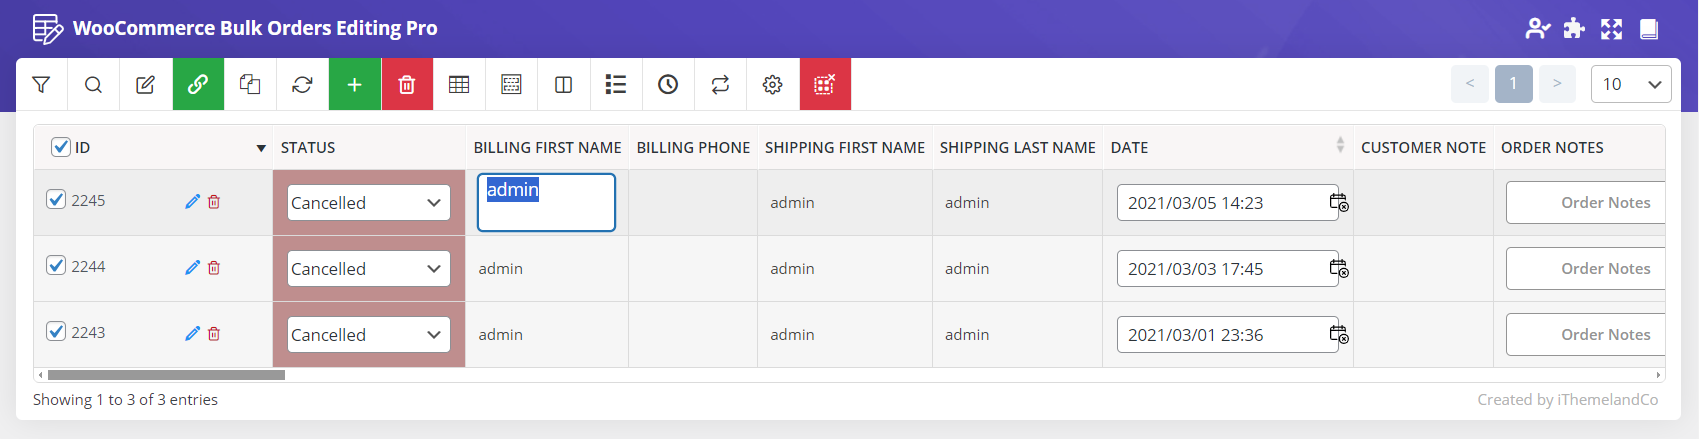The width and height of the screenshot is (1699, 439).
Task: Open status dropdown for order 2245
Action: tap(368, 203)
